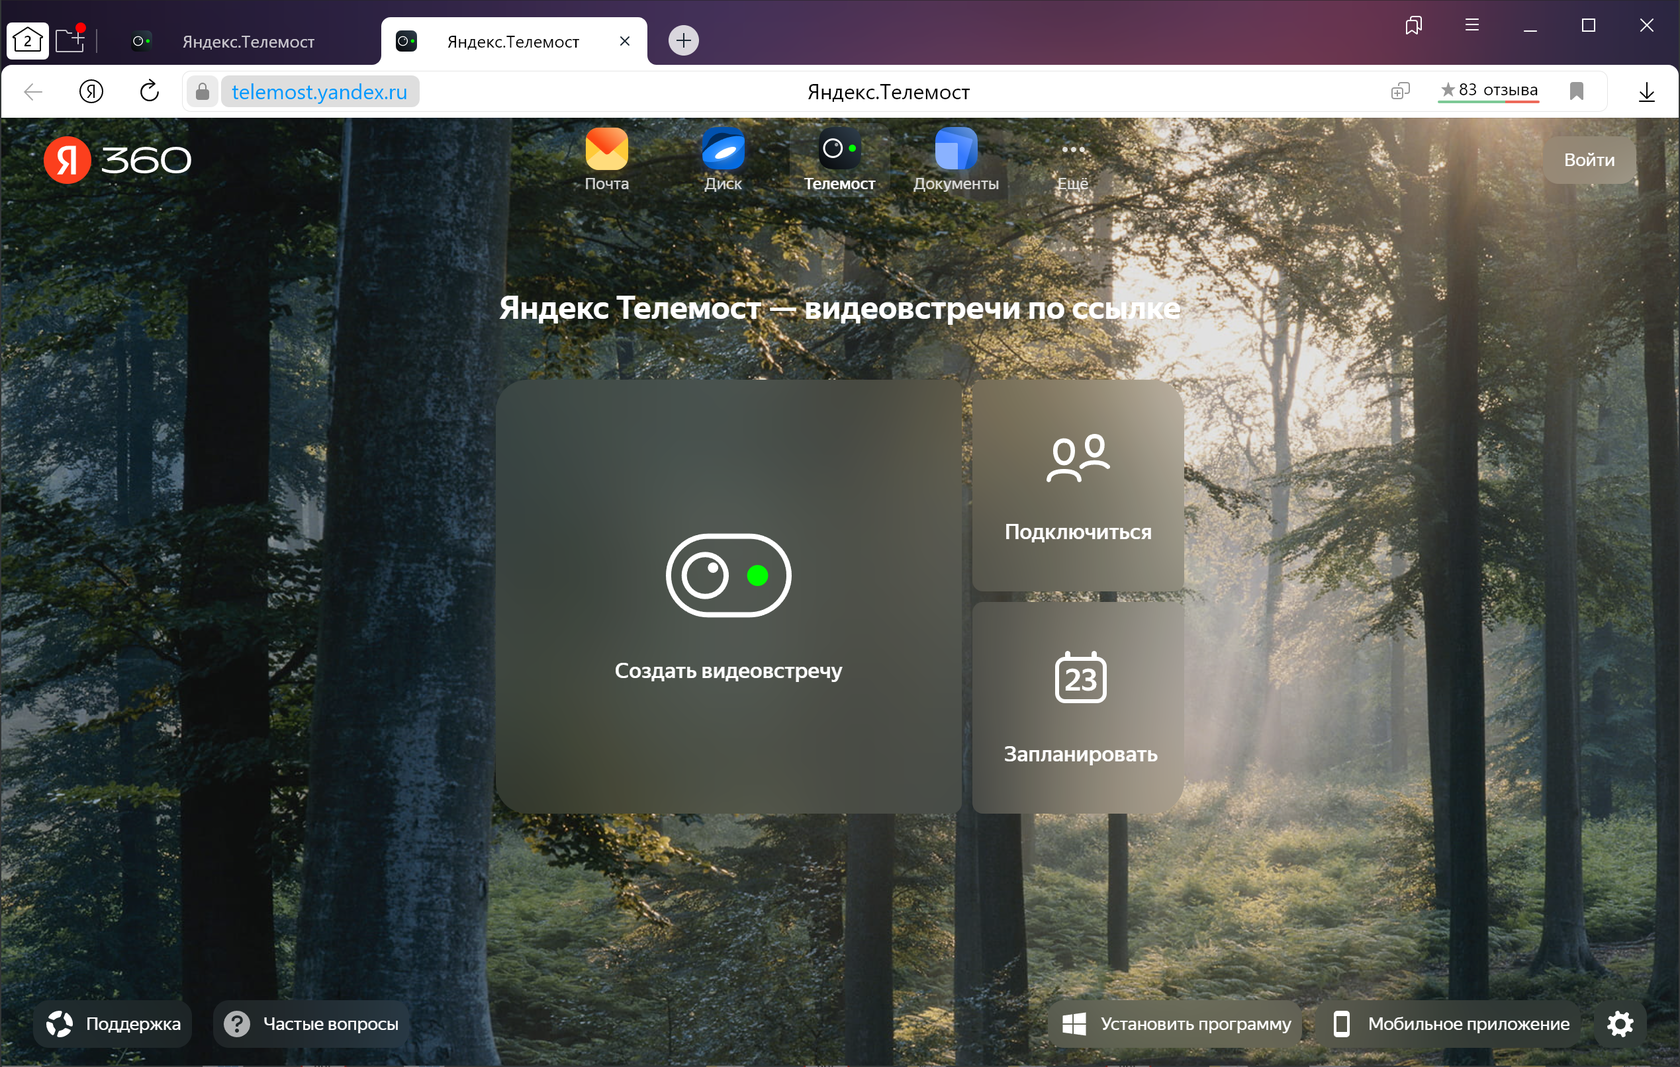Click Создать видеовстречу to start a meeting
The height and width of the screenshot is (1067, 1680).
coord(729,596)
